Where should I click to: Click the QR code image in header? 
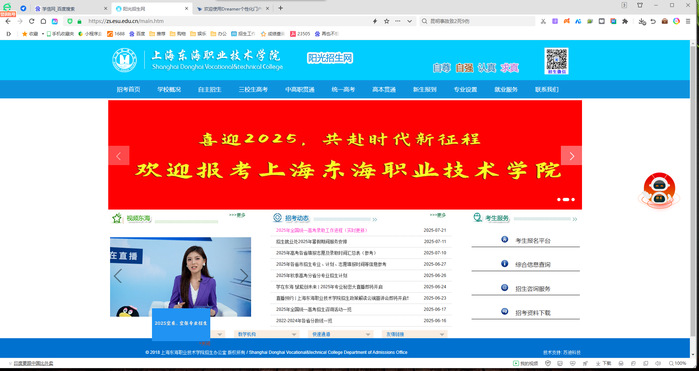coord(556,61)
